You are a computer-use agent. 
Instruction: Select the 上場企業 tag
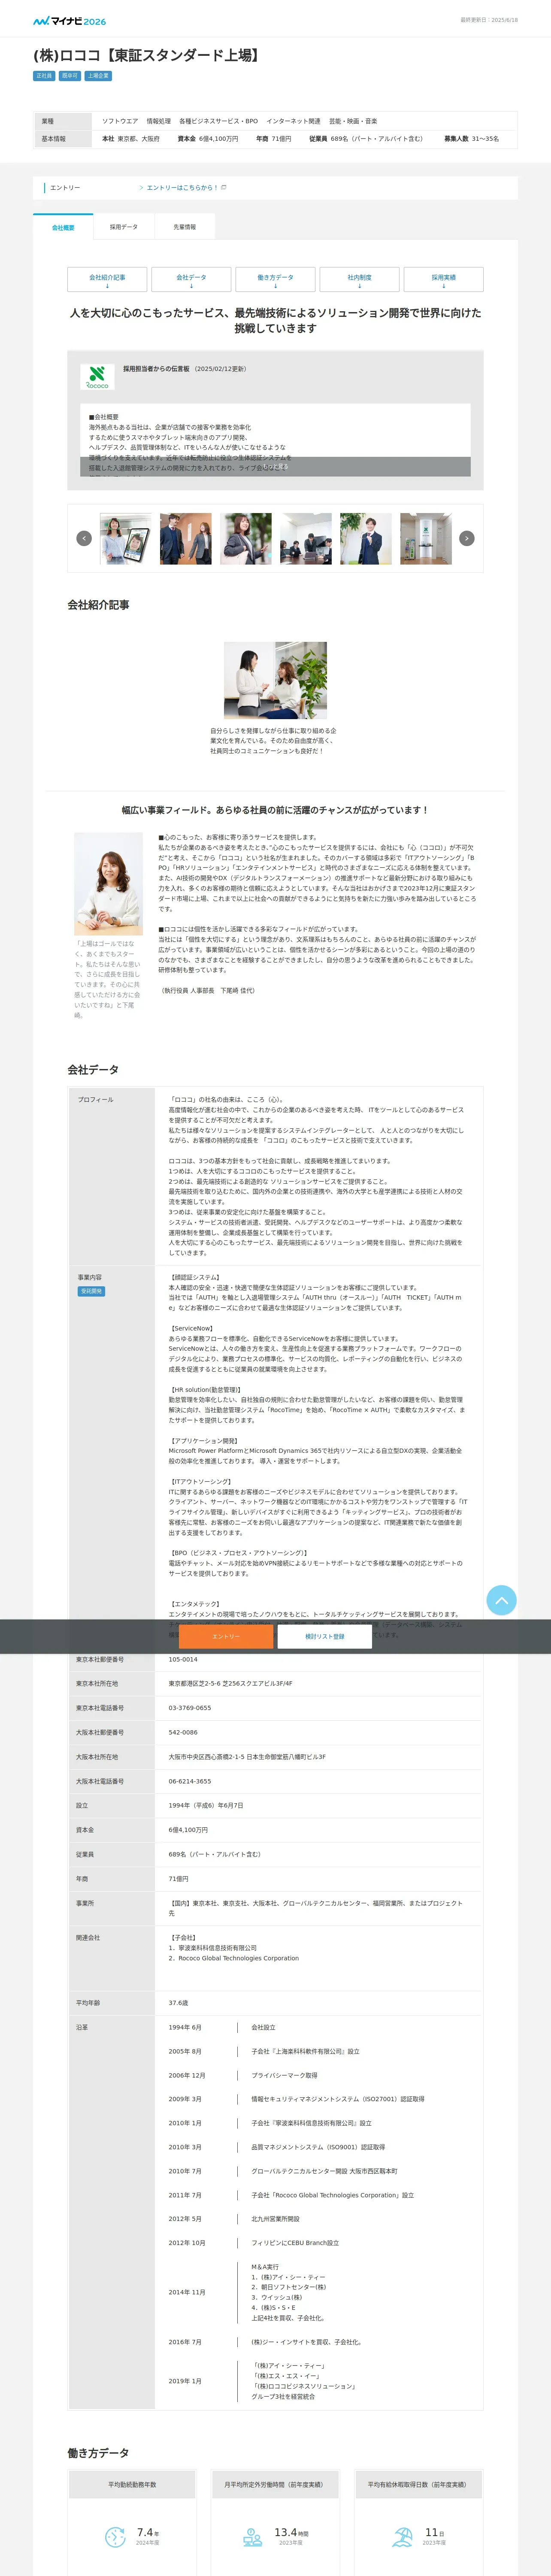click(x=98, y=76)
